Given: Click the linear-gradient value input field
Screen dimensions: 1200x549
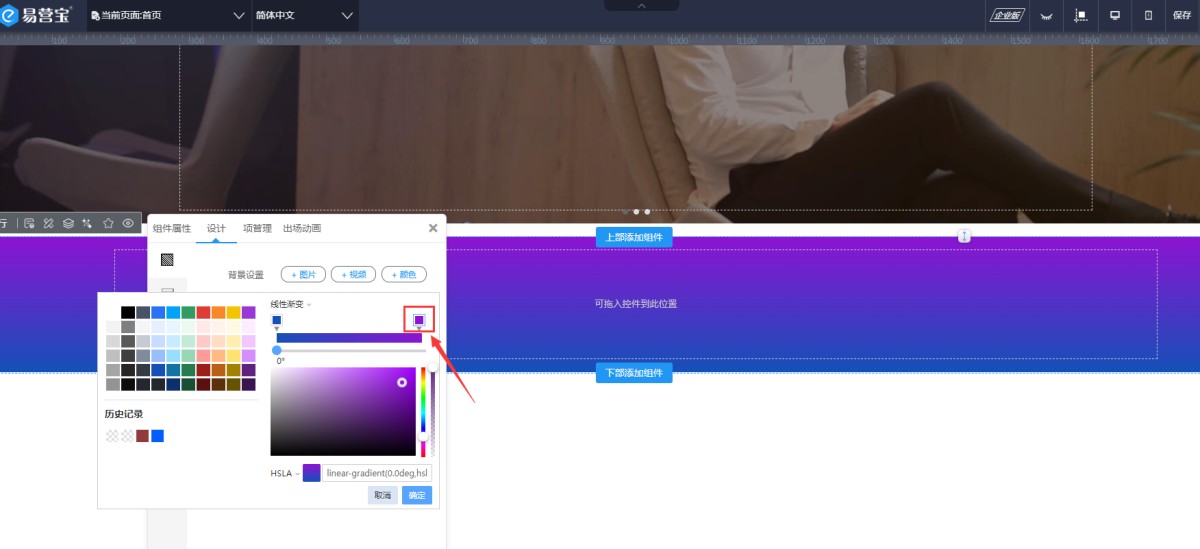Looking at the screenshot, I should click(378, 473).
